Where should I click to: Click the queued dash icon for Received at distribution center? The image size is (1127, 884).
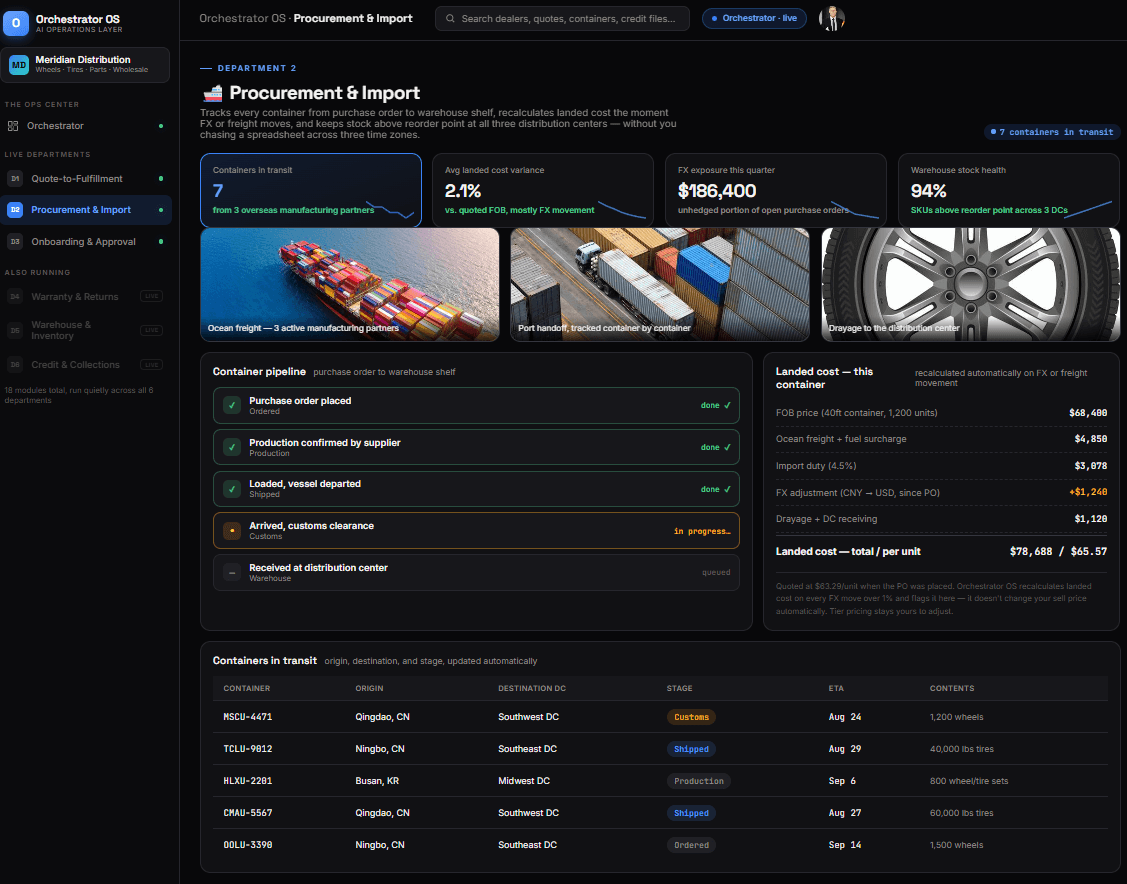pos(231,572)
